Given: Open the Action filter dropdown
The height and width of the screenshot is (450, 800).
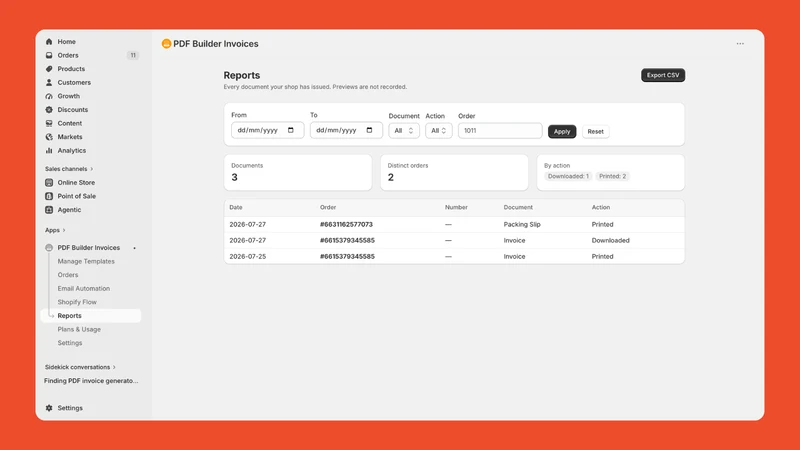Looking at the screenshot, I should pos(438,131).
